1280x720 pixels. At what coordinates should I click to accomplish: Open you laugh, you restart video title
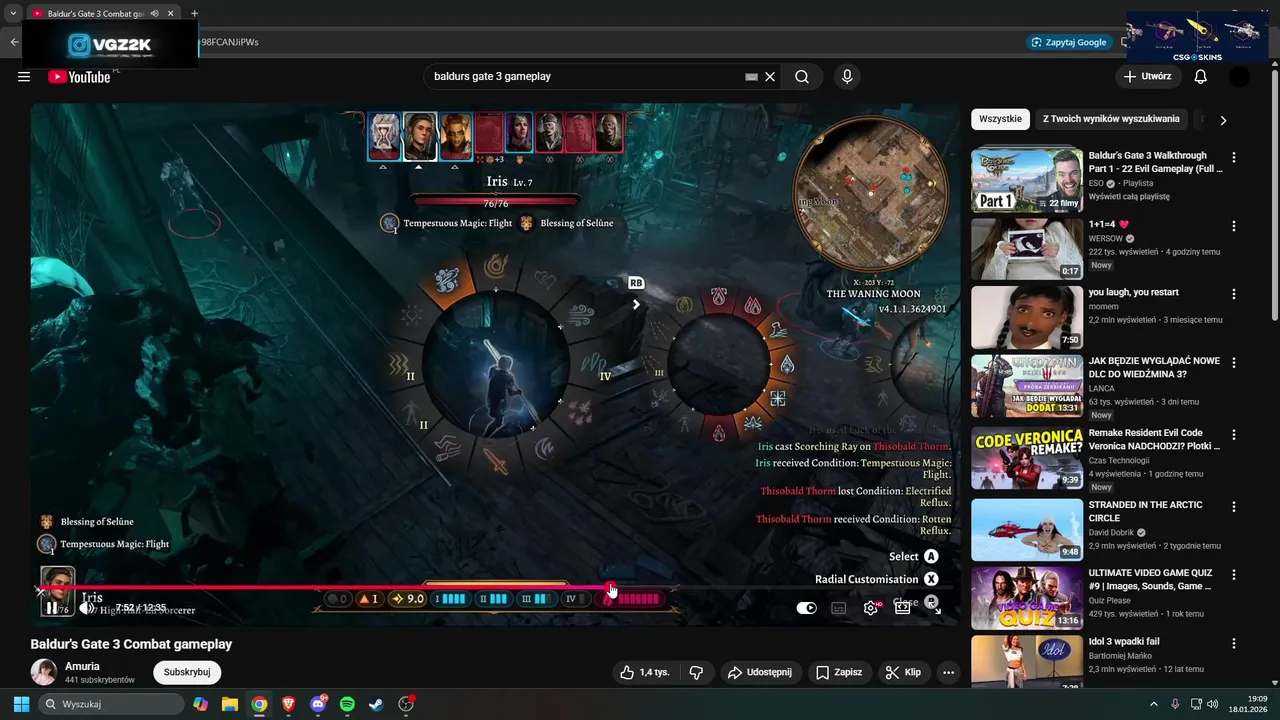pyautogui.click(x=1133, y=292)
